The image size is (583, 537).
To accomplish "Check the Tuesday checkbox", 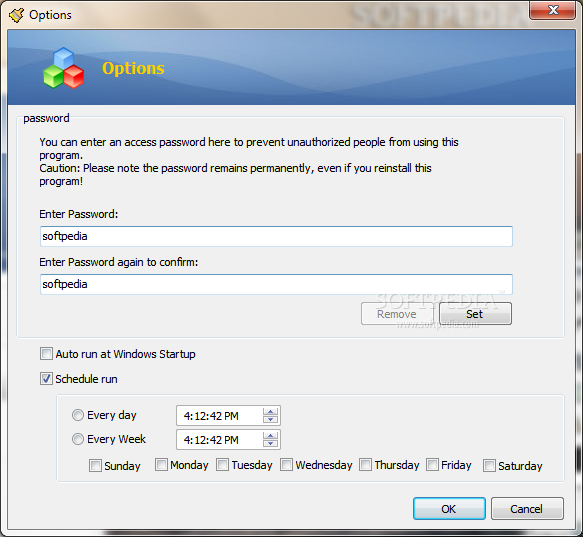I will [x=222, y=464].
